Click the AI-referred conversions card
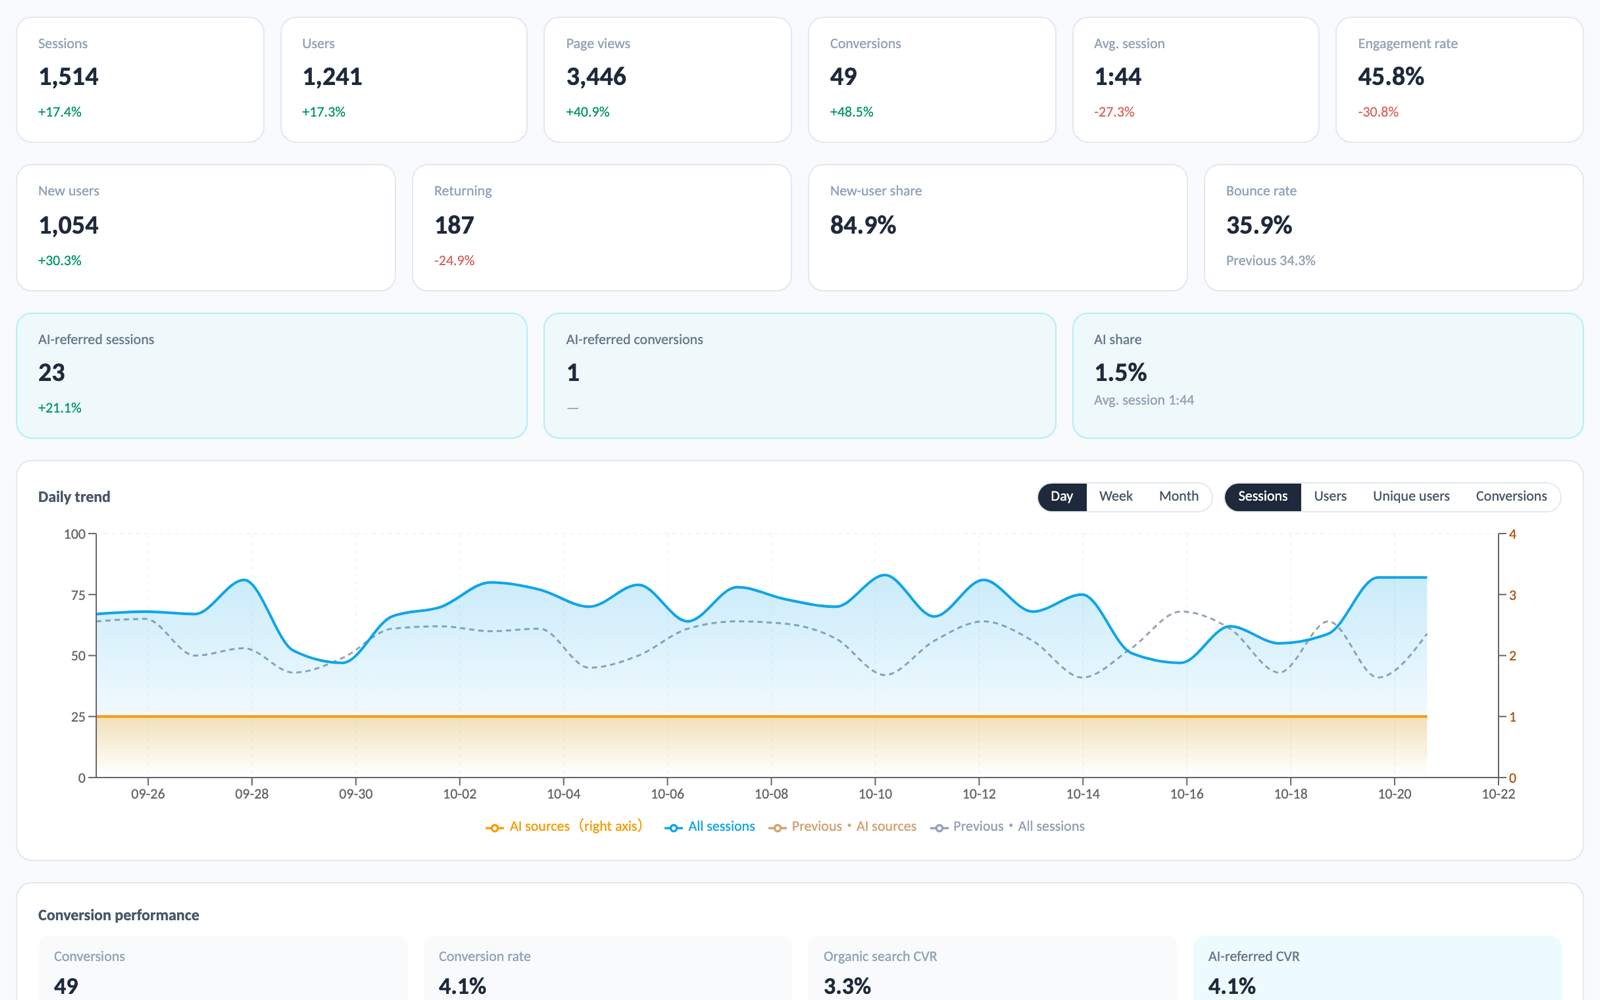The width and height of the screenshot is (1600, 1000). [x=800, y=376]
